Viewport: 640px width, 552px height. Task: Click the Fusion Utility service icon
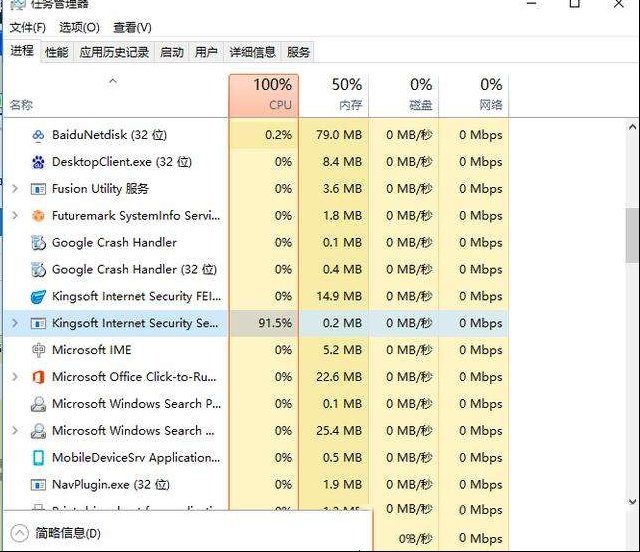[x=38, y=189]
